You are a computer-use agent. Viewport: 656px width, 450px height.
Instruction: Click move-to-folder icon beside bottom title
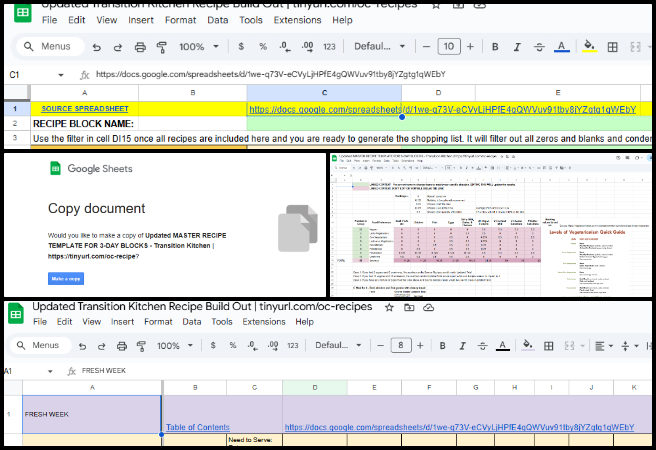click(409, 307)
